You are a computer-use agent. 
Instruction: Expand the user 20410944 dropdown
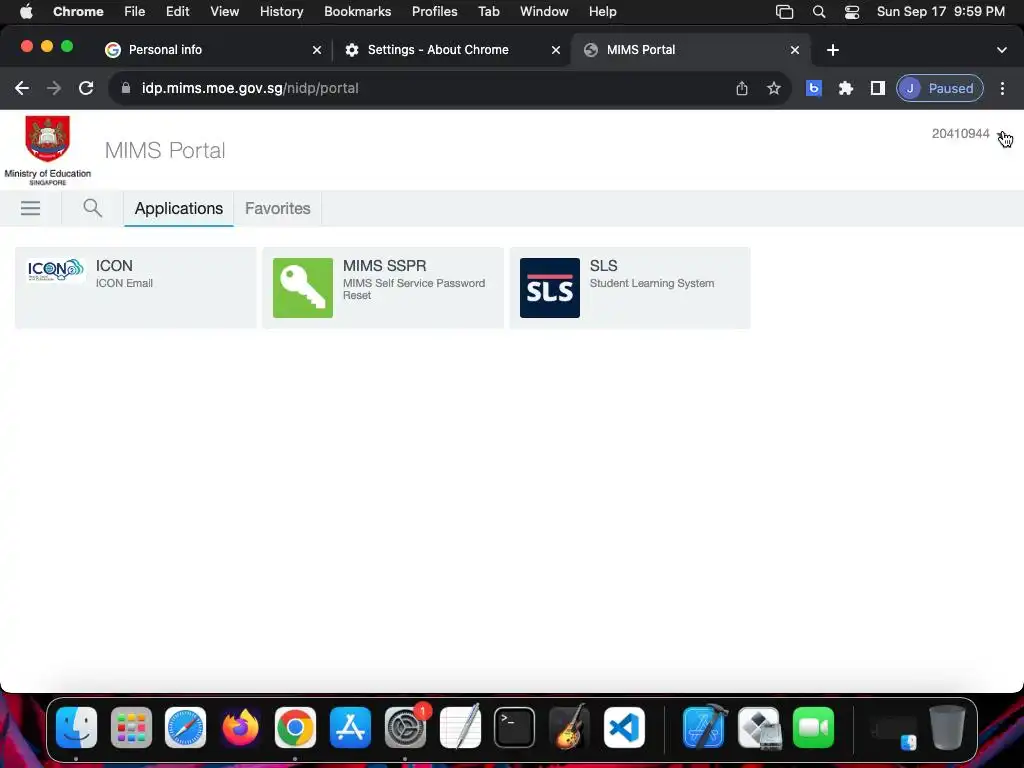tap(1002, 134)
